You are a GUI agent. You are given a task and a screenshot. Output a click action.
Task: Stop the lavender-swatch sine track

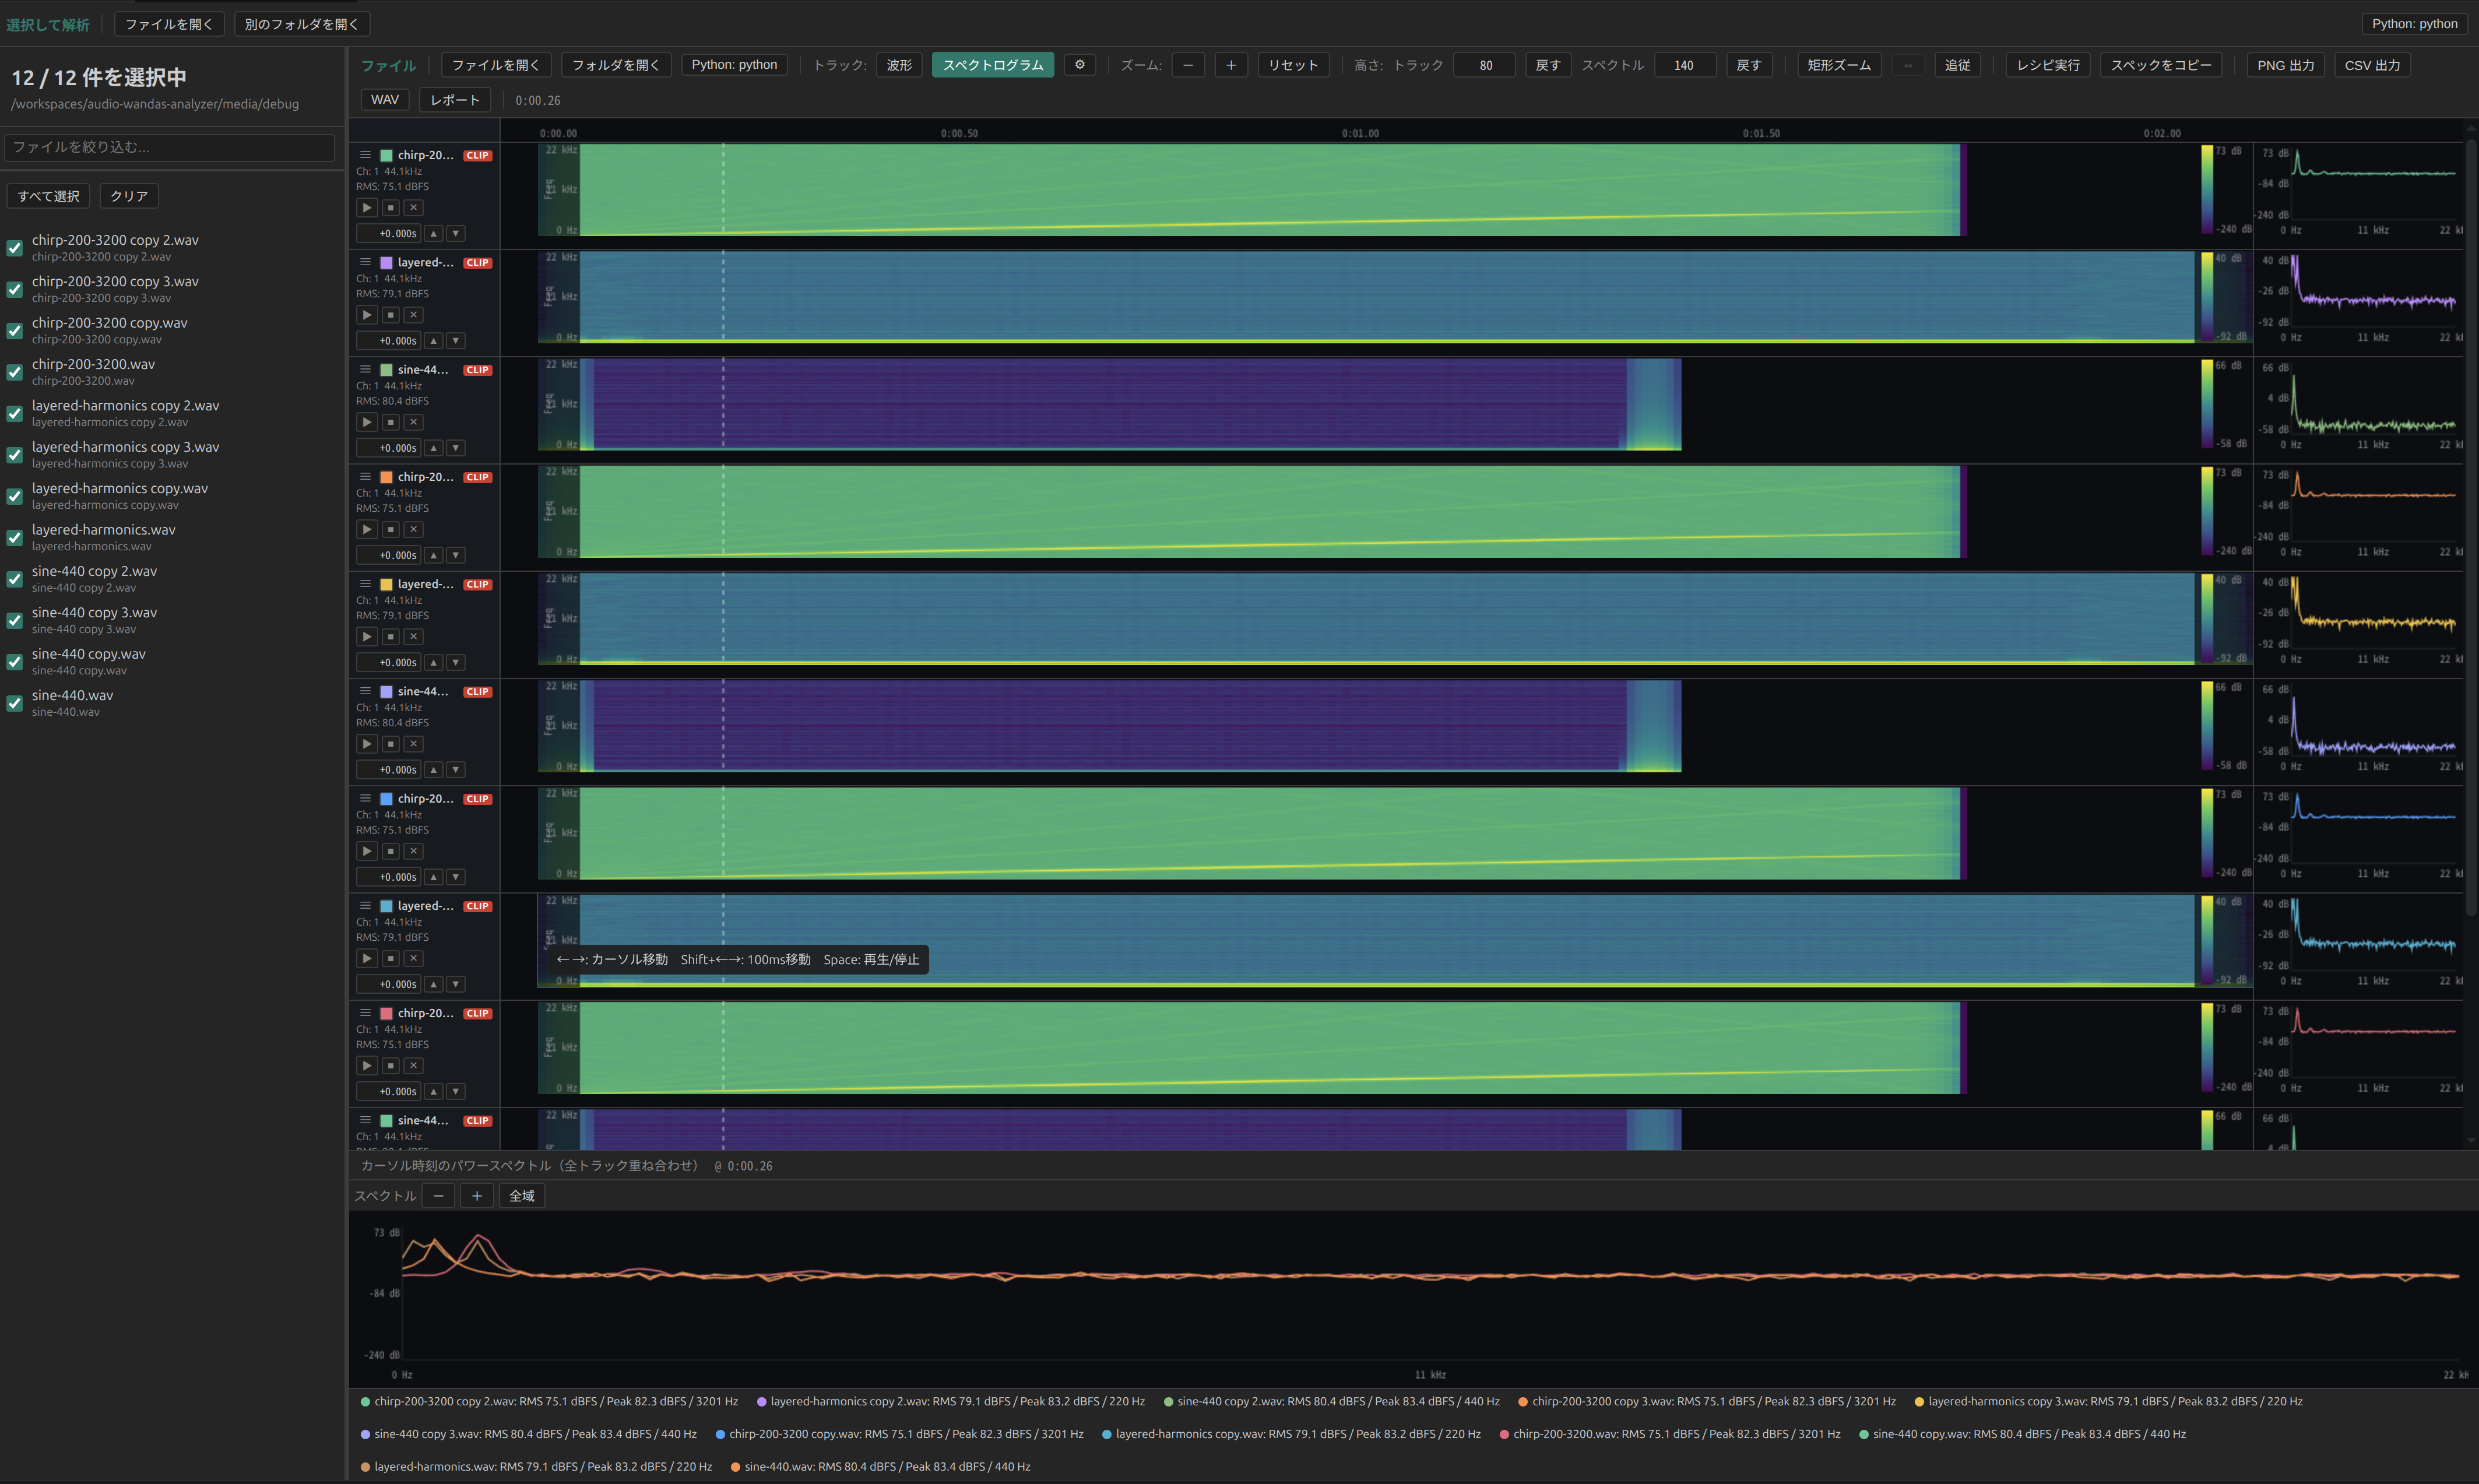click(391, 744)
